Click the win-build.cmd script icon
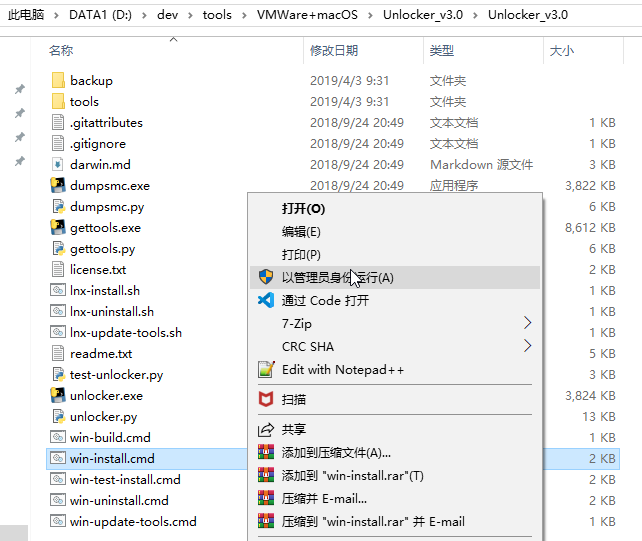This screenshot has width=642, height=541. (58, 437)
